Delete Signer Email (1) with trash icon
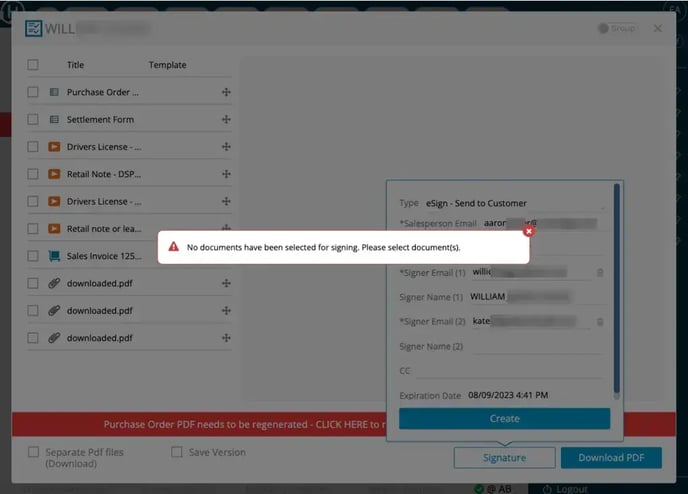Screen dimensions: 688x494 click(600, 272)
